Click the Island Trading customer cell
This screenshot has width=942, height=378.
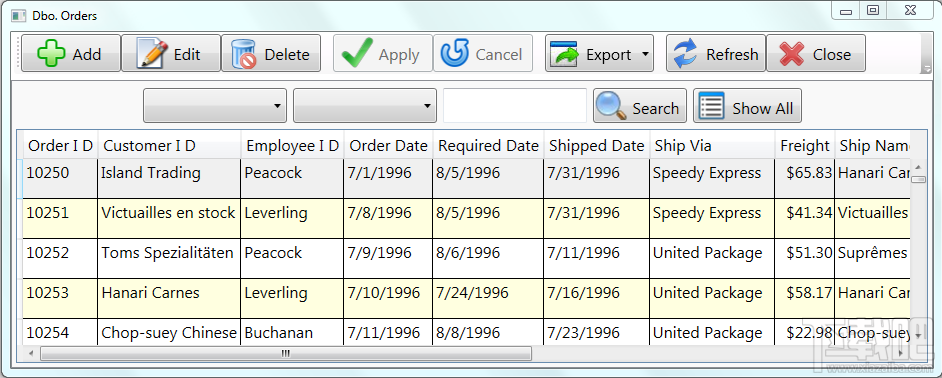[169, 178]
